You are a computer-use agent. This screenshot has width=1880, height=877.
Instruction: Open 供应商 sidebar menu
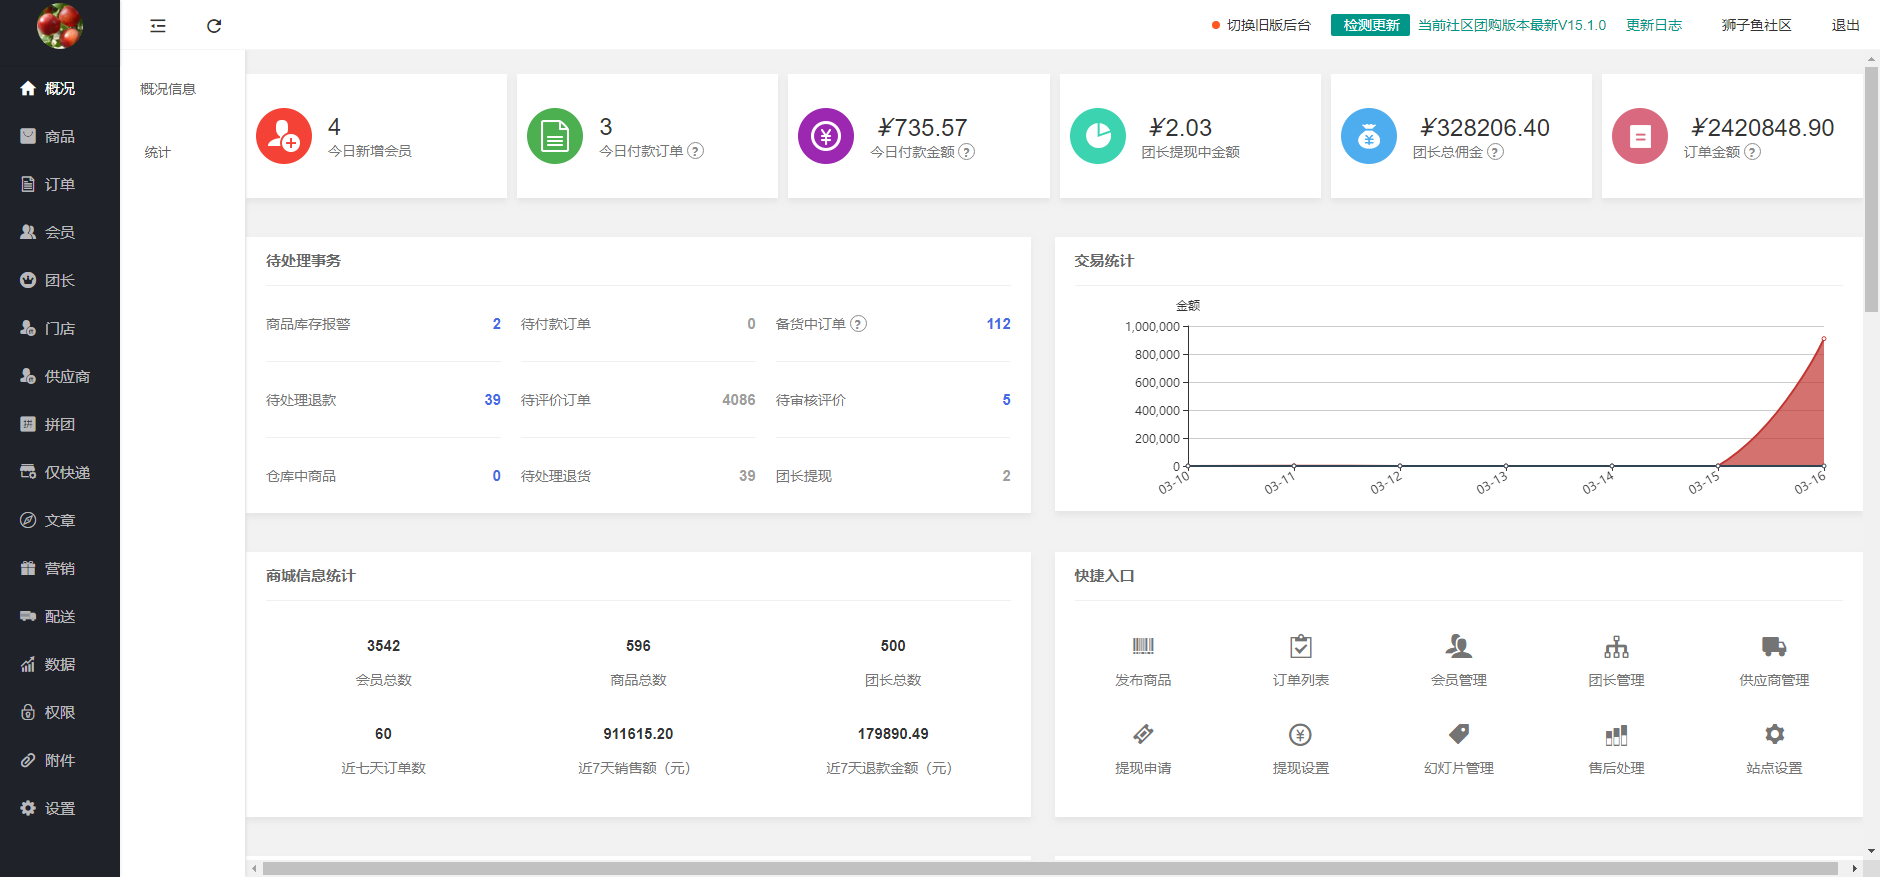point(60,376)
